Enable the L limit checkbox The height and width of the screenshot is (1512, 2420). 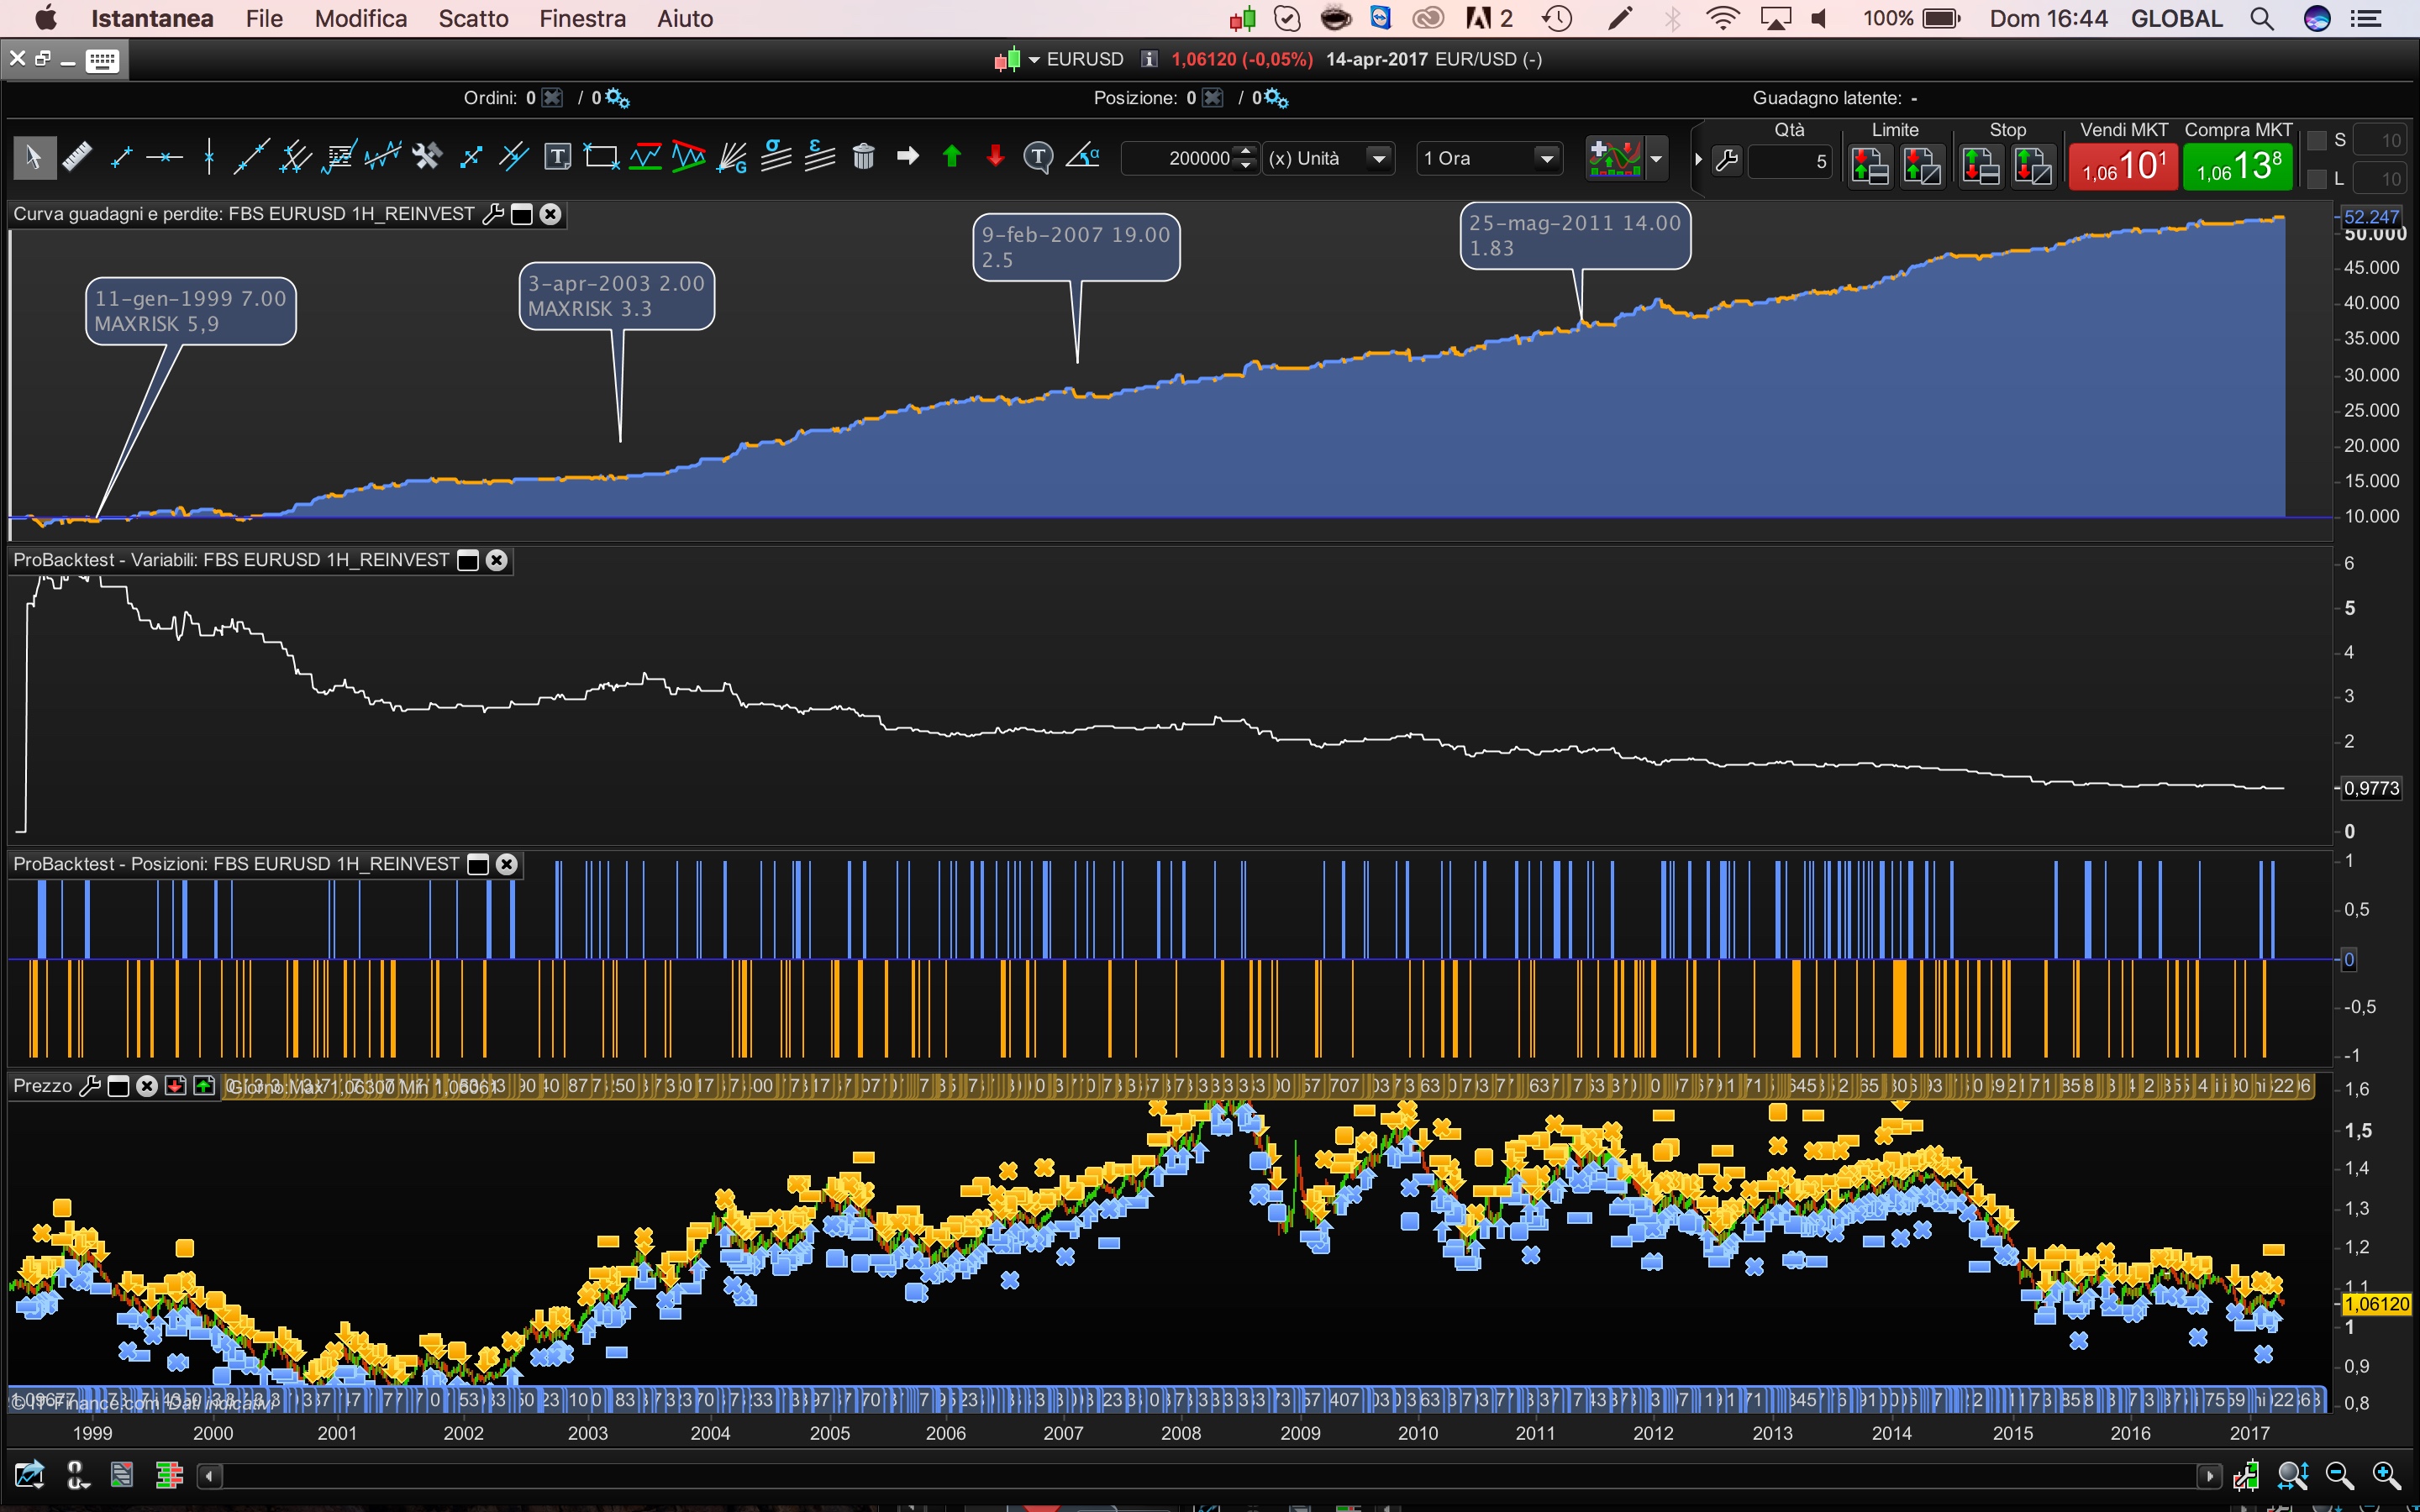point(2316,179)
